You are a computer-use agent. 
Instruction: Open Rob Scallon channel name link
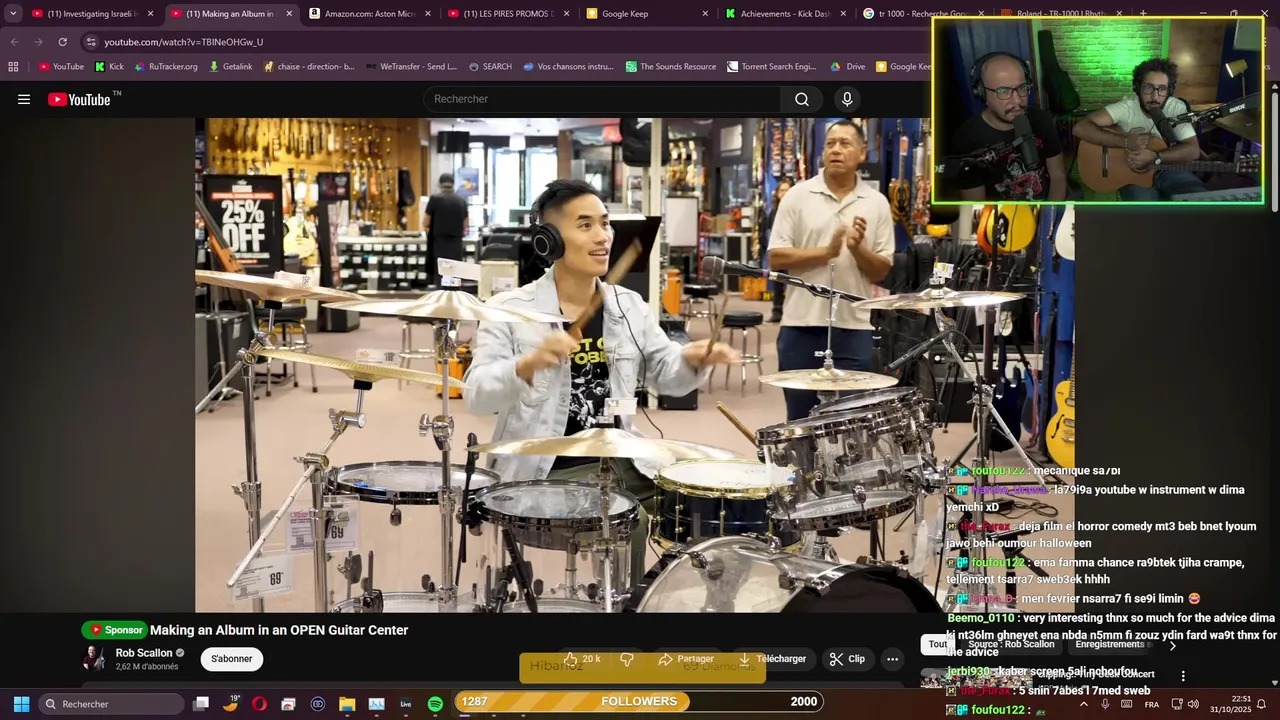click(x=144, y=653)
